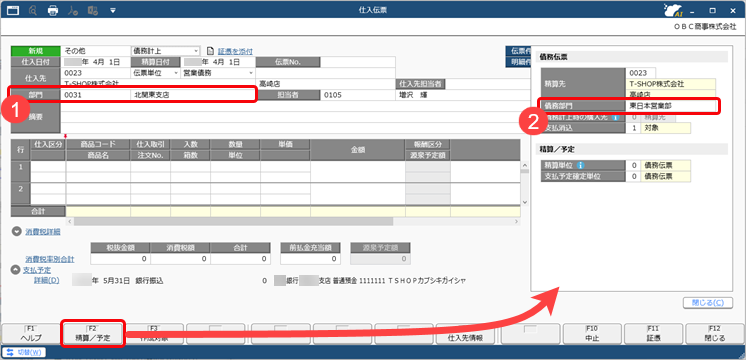Image resolution: width=746 pixels, height=360 pixels.
Task: Click the 税抜金額 total field
Action: click(x=120, y=259)
